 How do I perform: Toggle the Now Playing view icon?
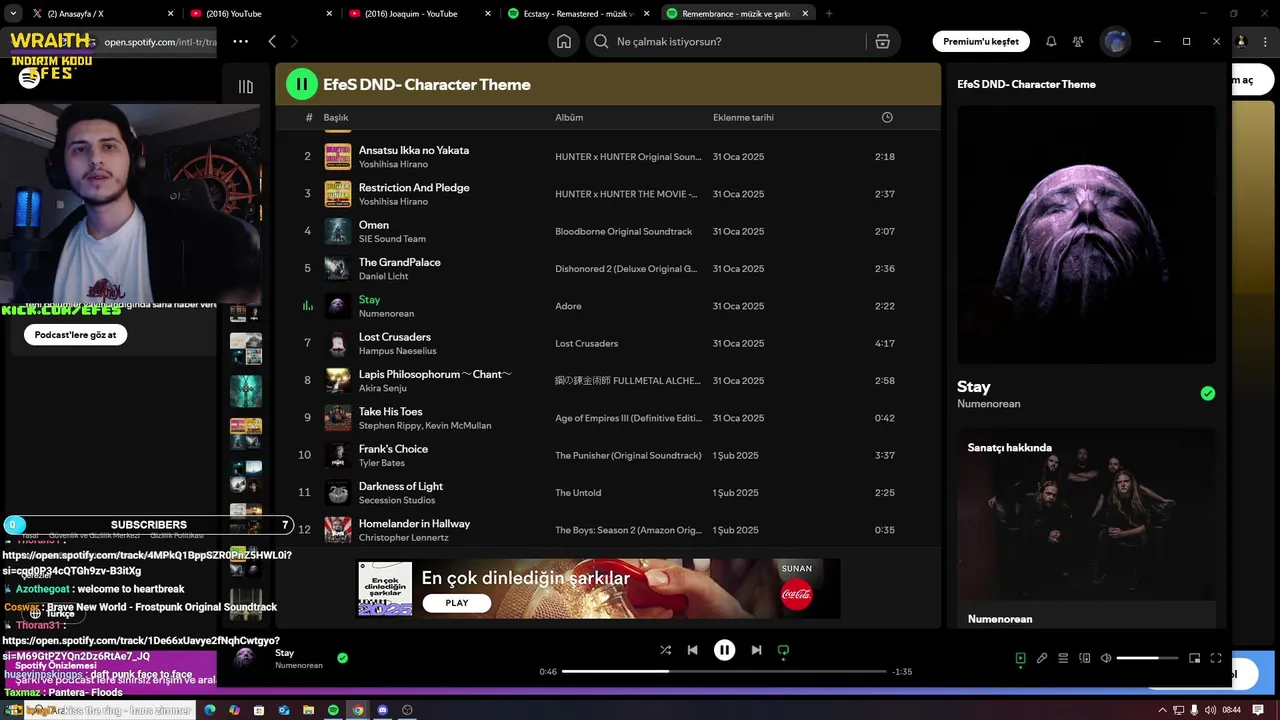1020,658
